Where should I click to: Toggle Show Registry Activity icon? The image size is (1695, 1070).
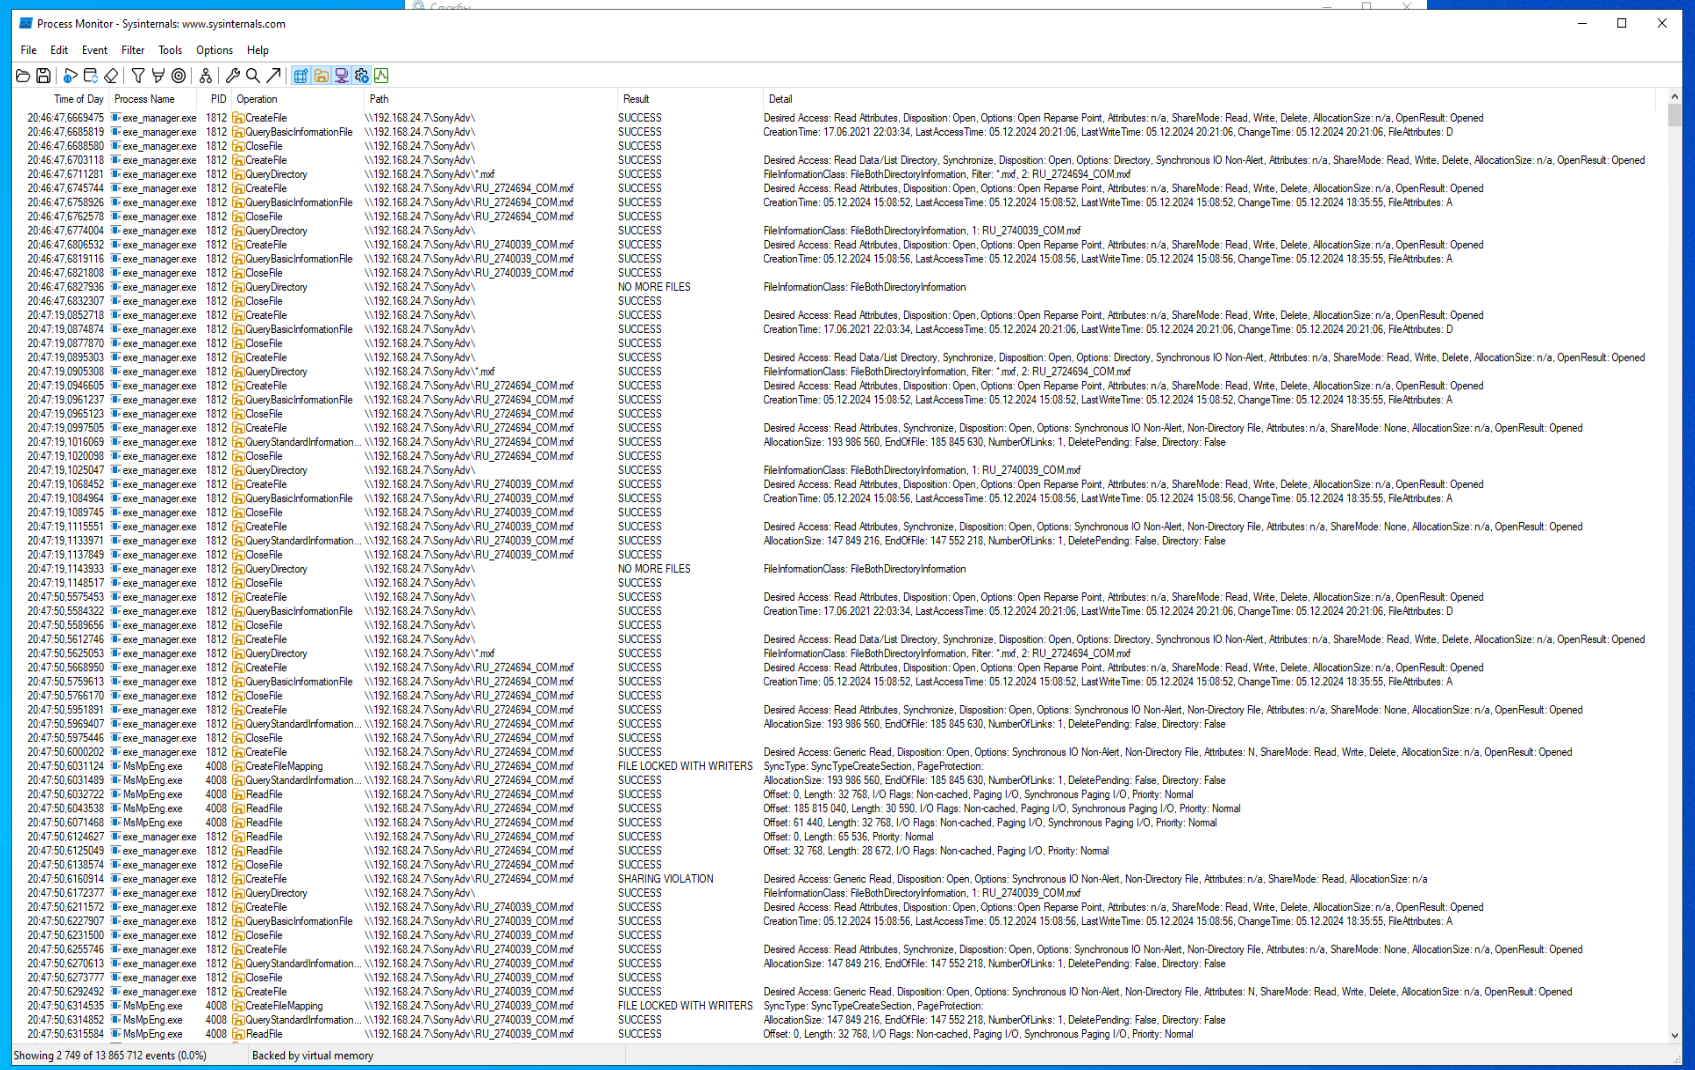pyautogui.click(x=301, y=75)
